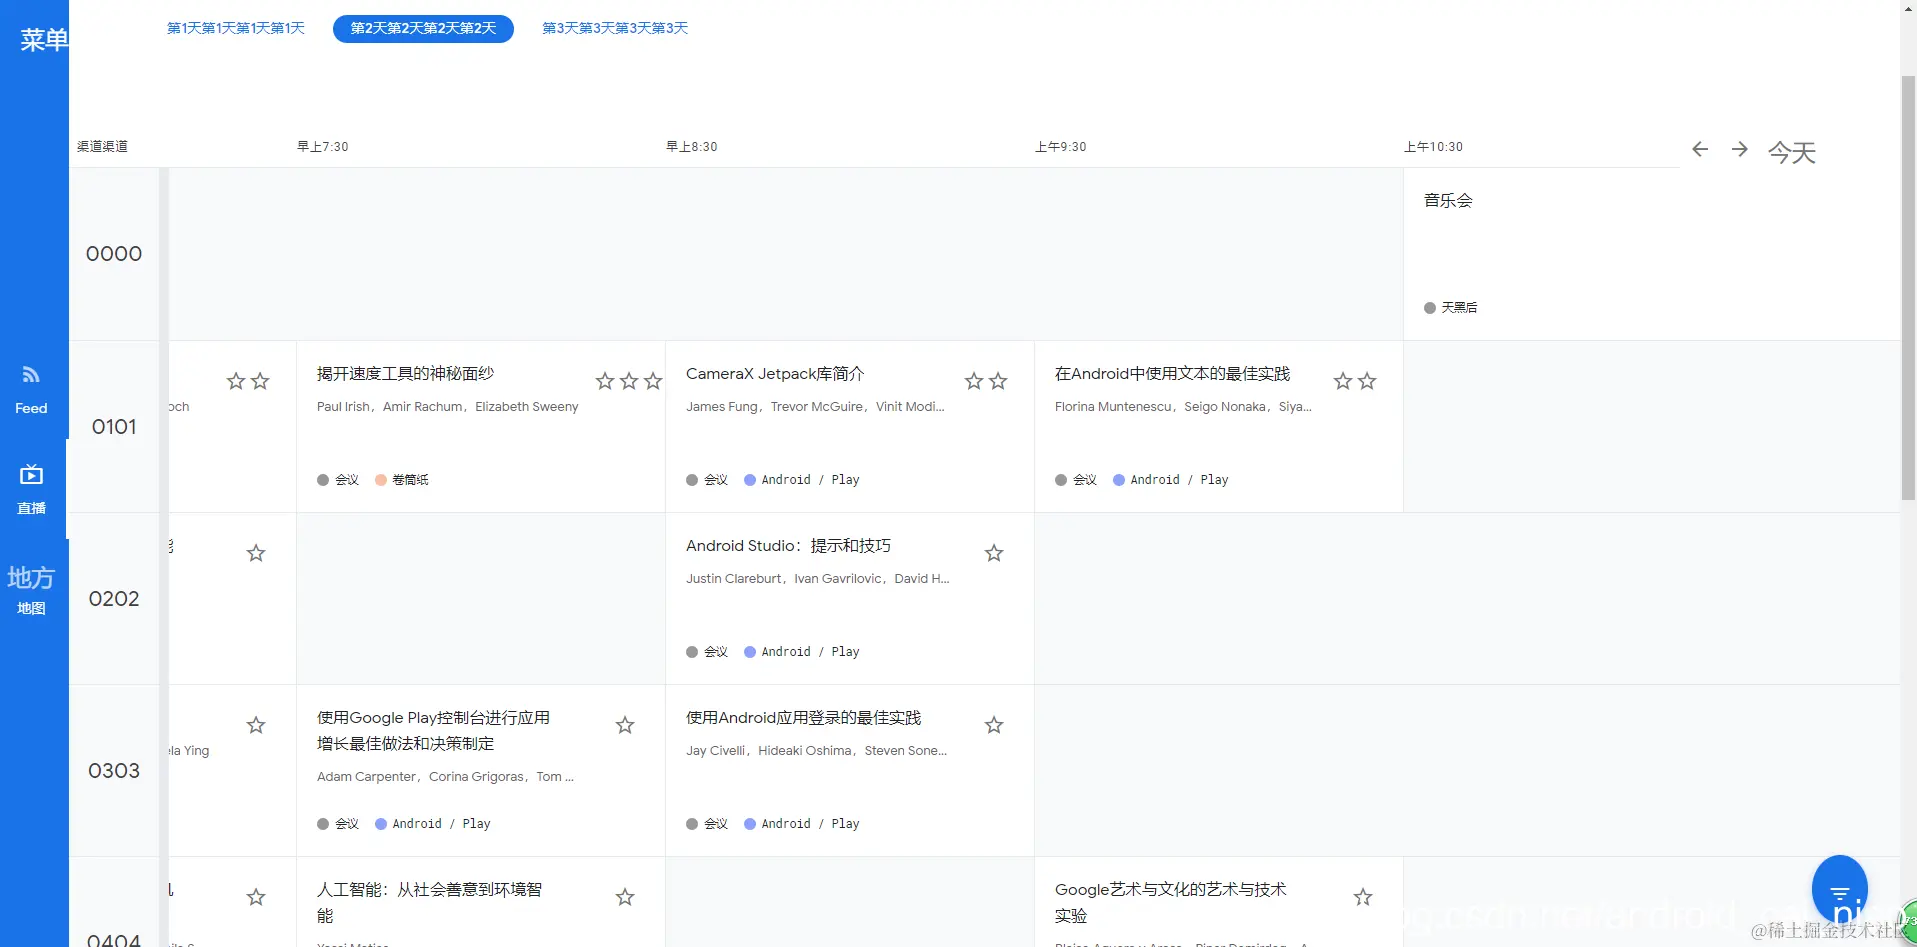
Task: Star the 人工智能 session
Action: tap(624, 897)
